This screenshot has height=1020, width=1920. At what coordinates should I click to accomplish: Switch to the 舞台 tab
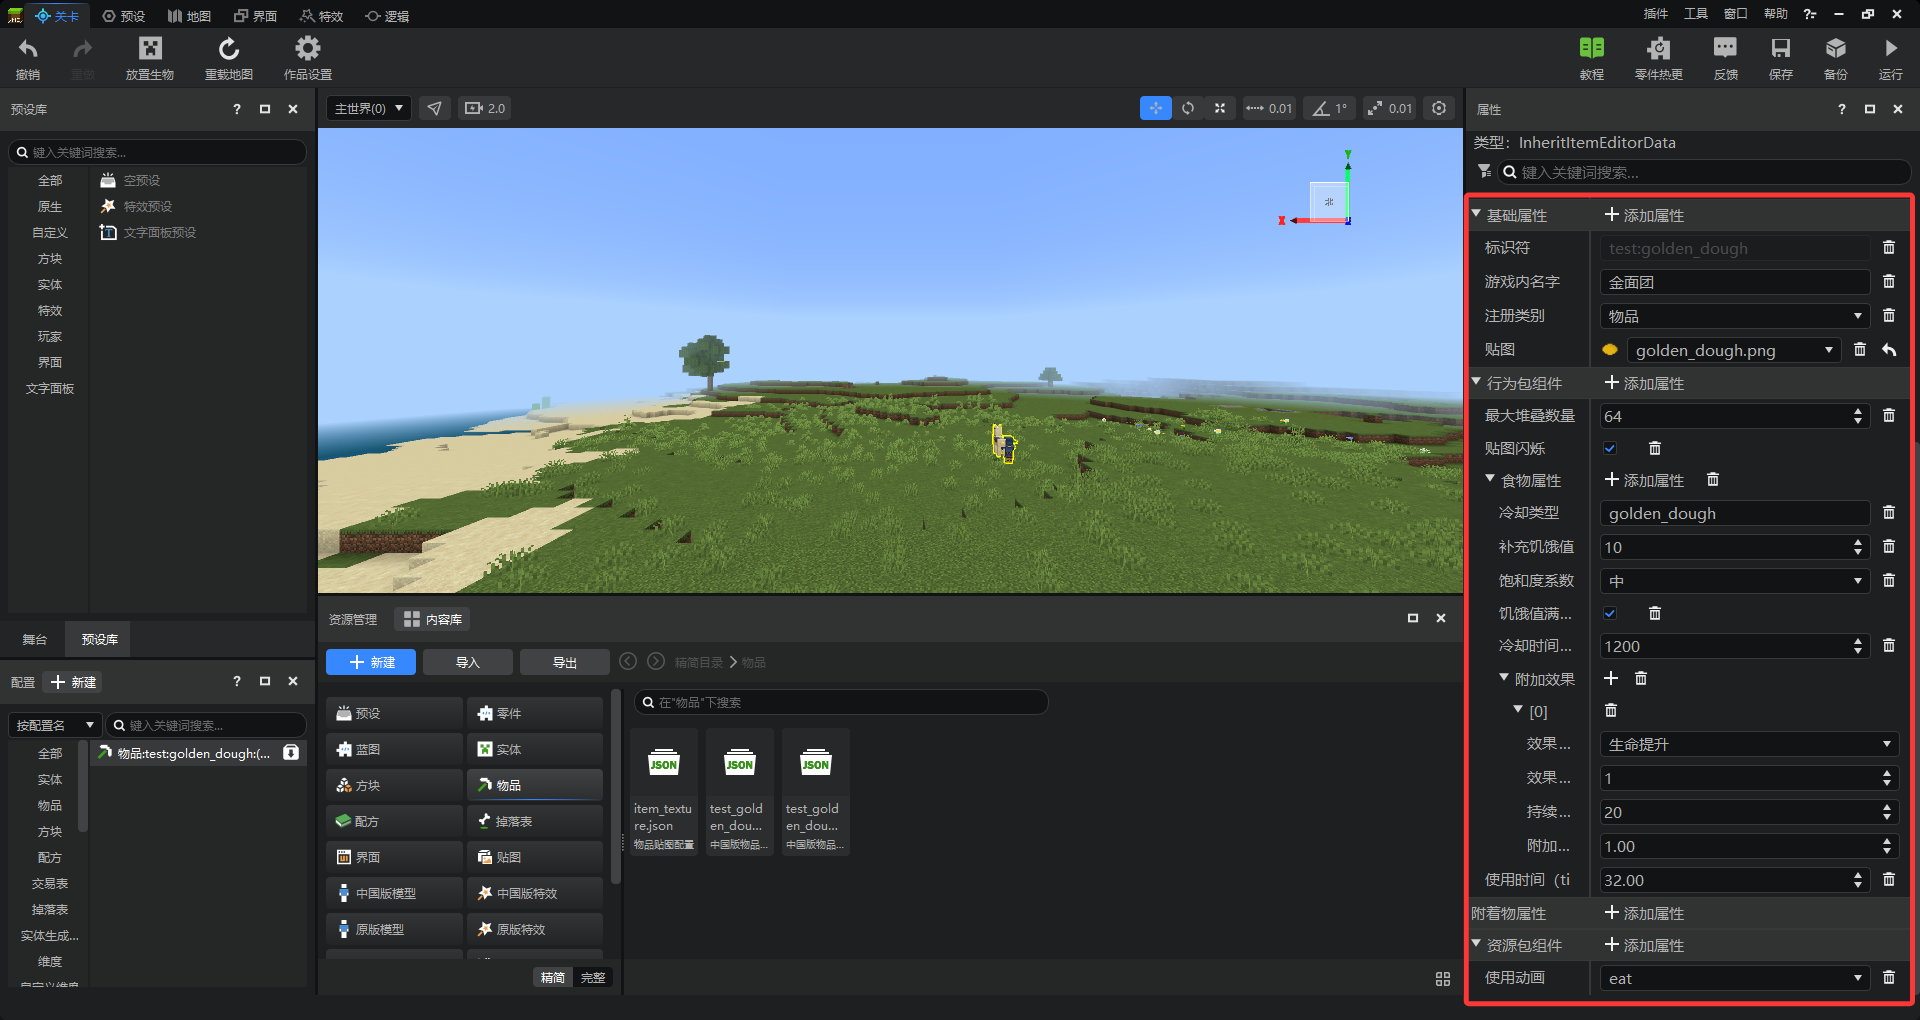pyautogui.click(x=35, y=639)
